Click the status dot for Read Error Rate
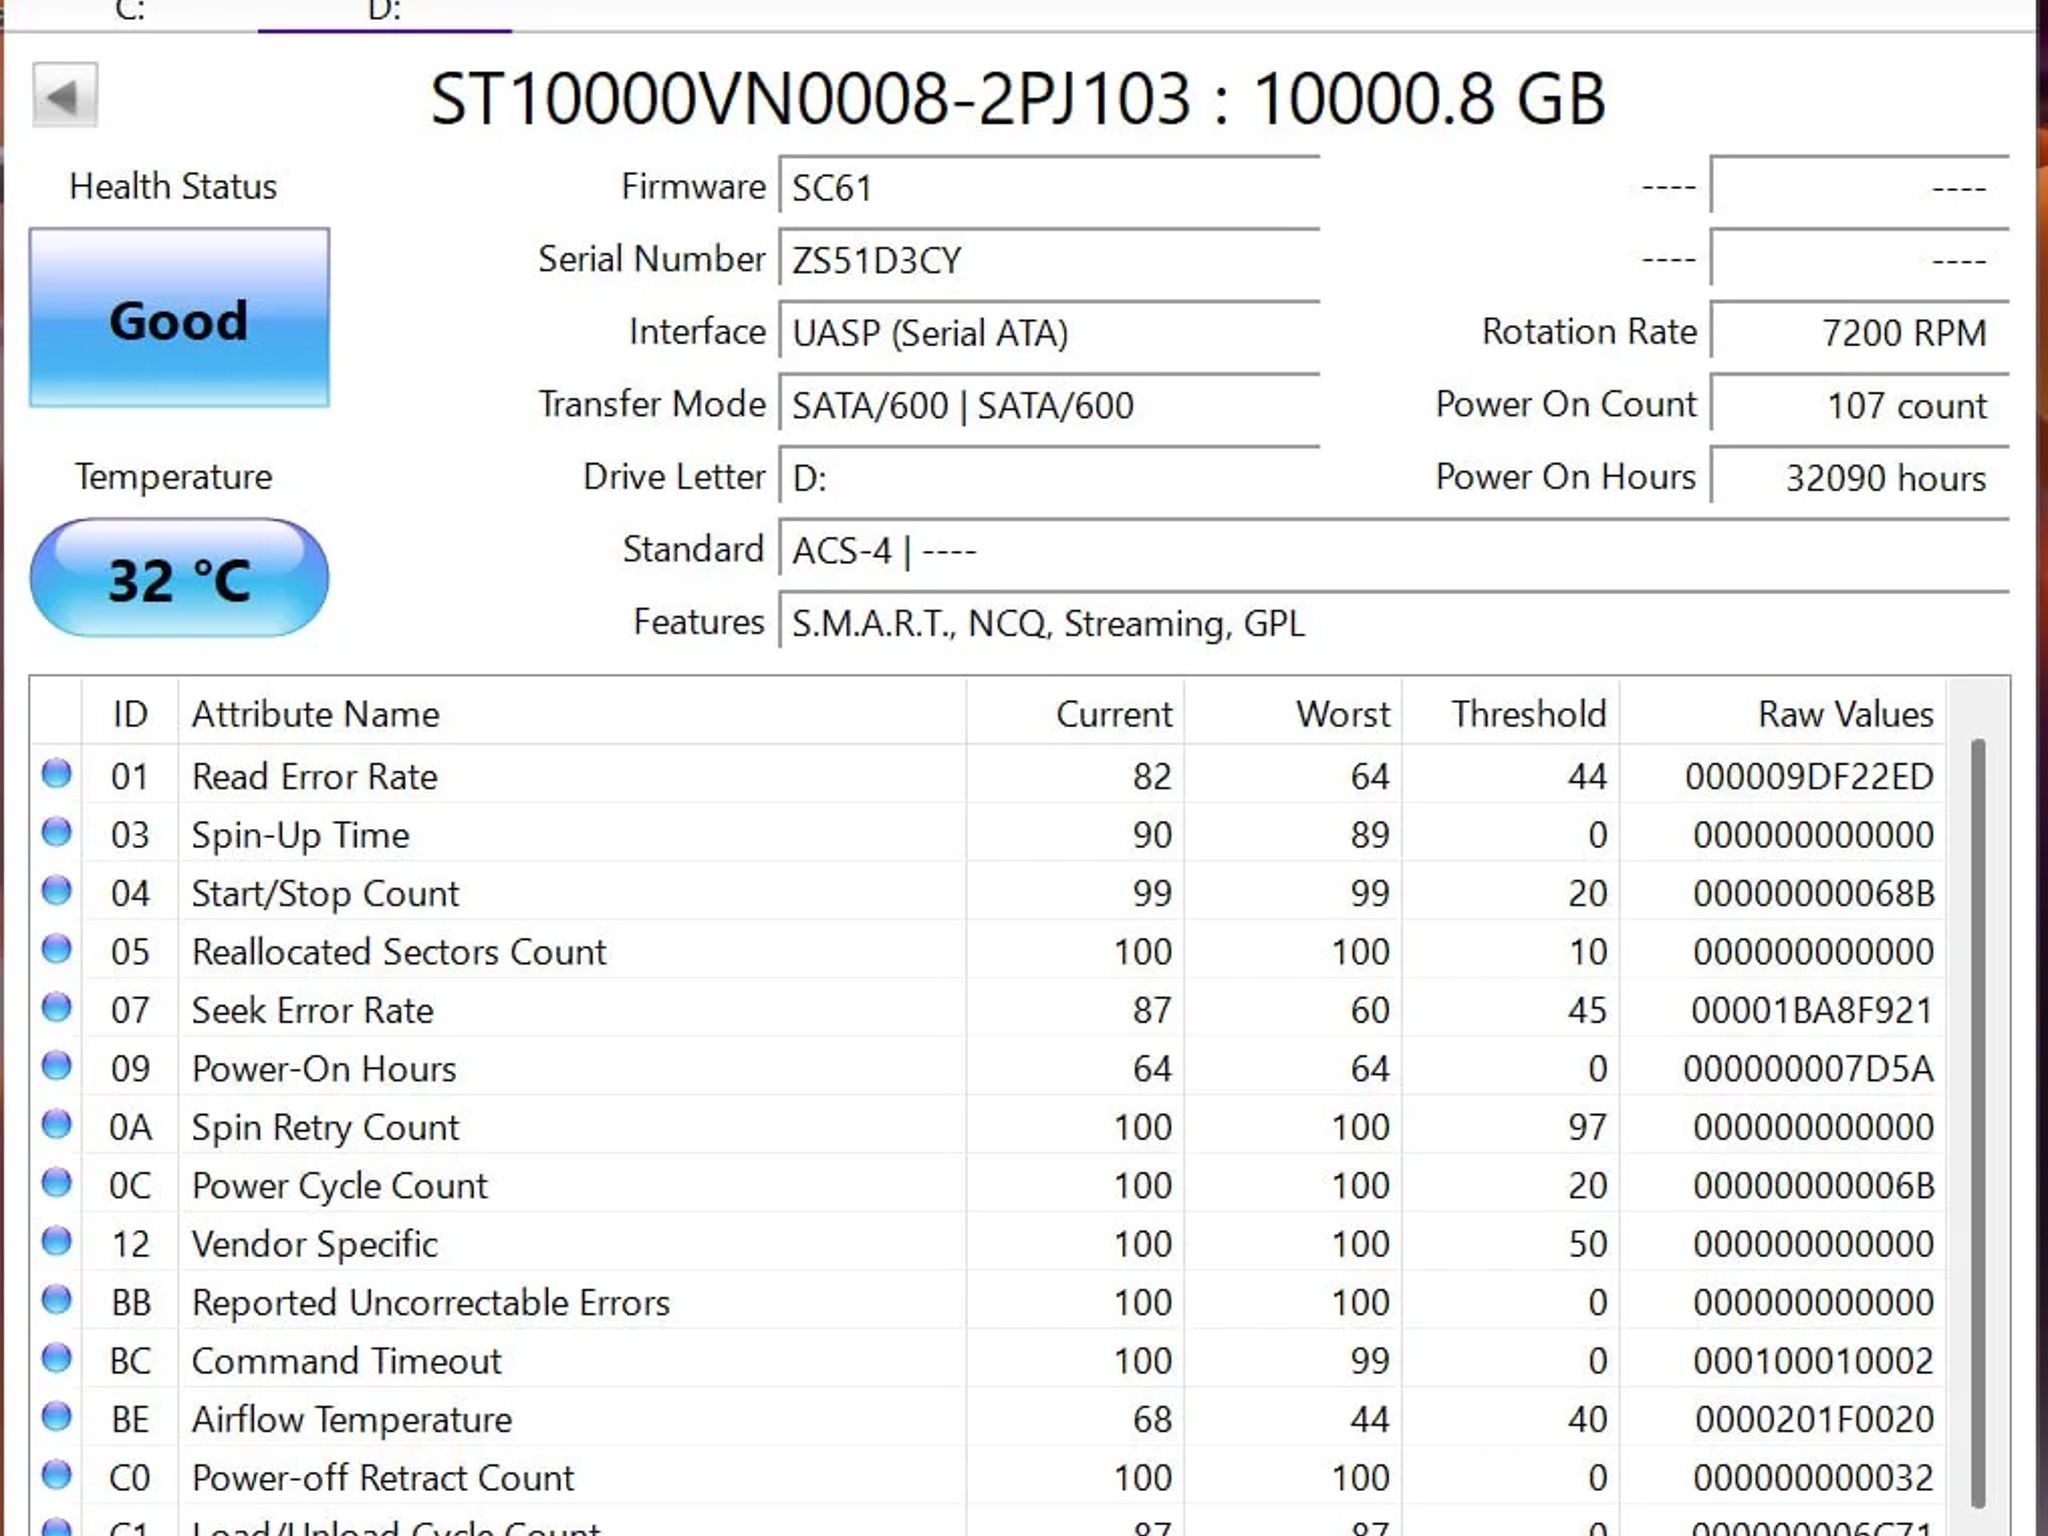This screenshot has height=1536, width=2048. pyautogui.click(x=57, y=774)
